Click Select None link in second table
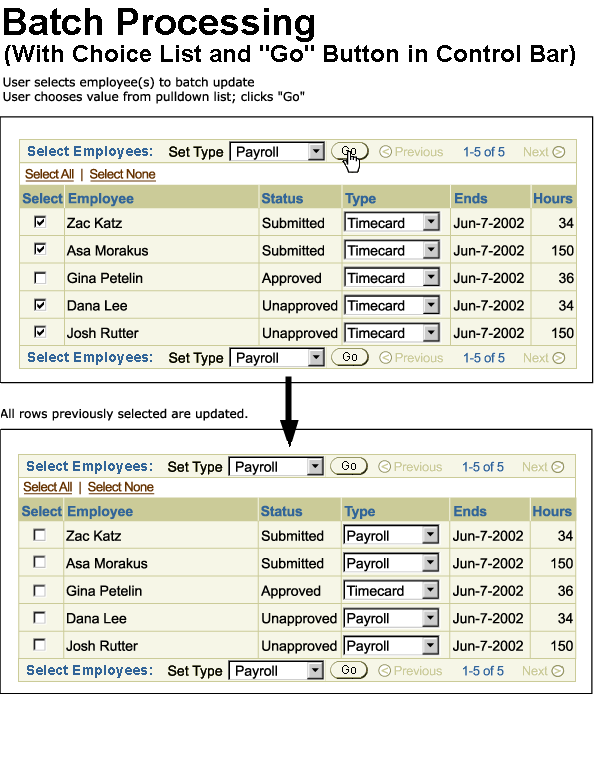The width and height of the screenshot is (598, 767). [121, 487]
